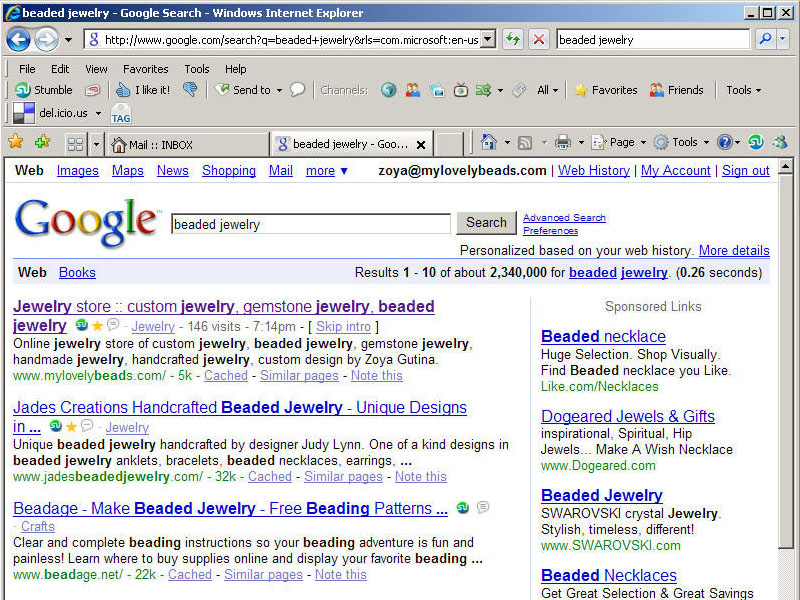The width and height of the screenshot is (800, 600).
Task: Click the comment bubble icon in Beadage result
Action: pyautogui.click(x=482, y=508)
